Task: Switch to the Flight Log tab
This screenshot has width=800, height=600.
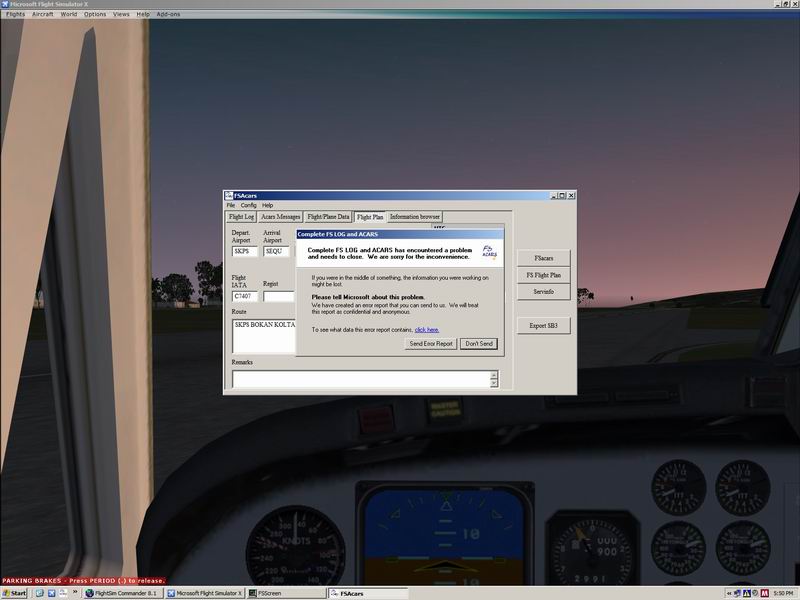Action: pyautogui.click(x=241, y=217)
